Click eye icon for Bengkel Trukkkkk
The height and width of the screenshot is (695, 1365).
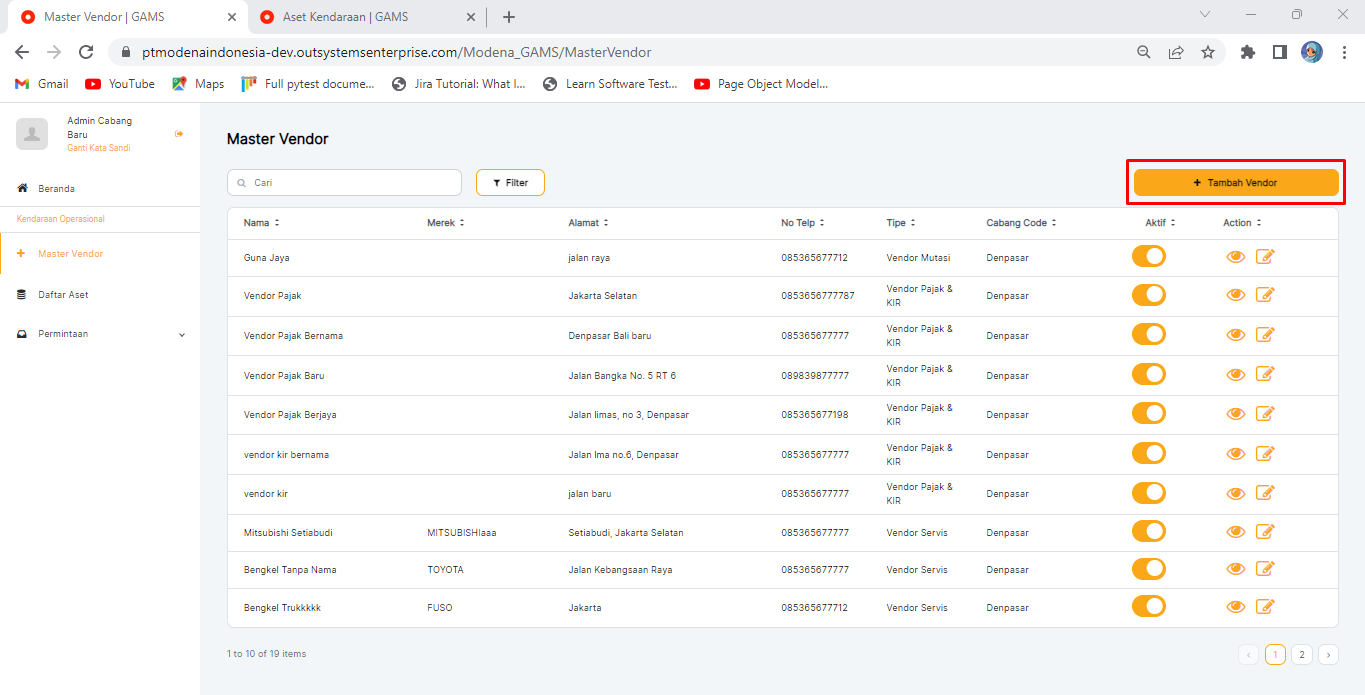(1236, 607)
